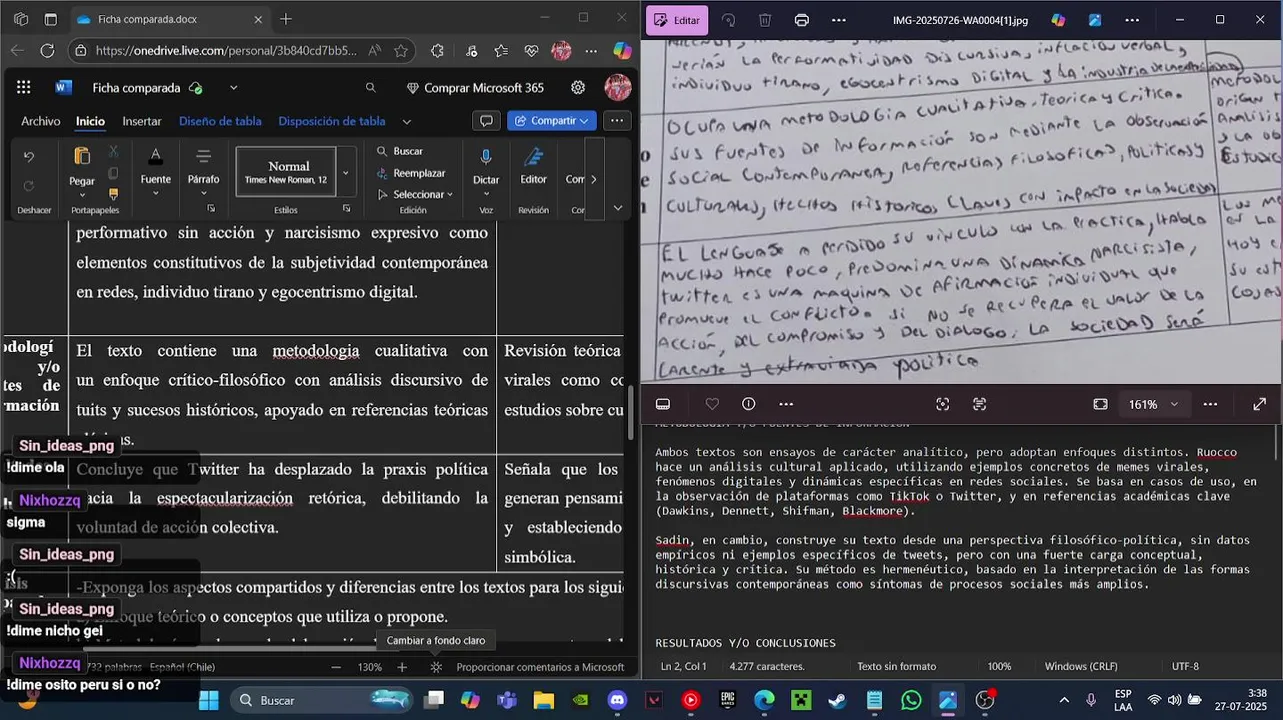This screenshot has width=1283, height=720.
Task: Open Copilot in the Photos title bar
Action: click(1058, 20)
